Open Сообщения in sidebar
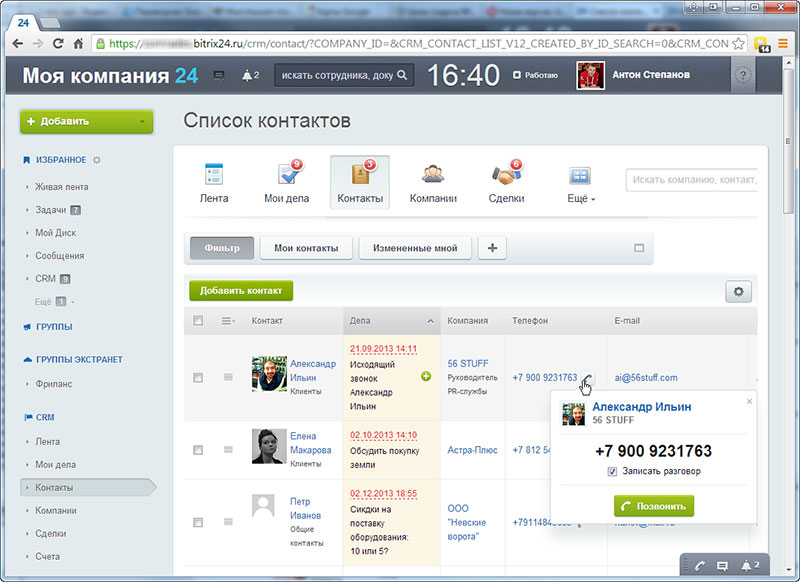800x582 pixels. (59, 256)
